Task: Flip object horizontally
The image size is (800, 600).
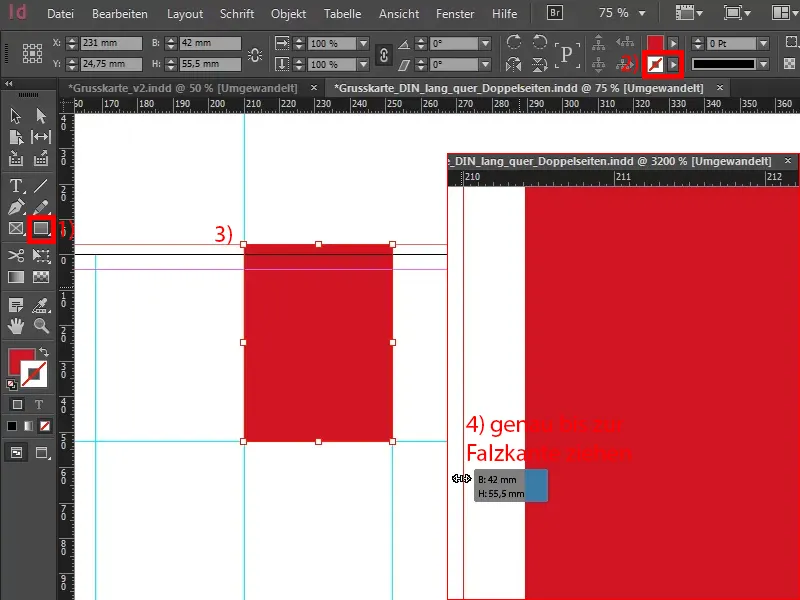Action: (x=514, y=64)
